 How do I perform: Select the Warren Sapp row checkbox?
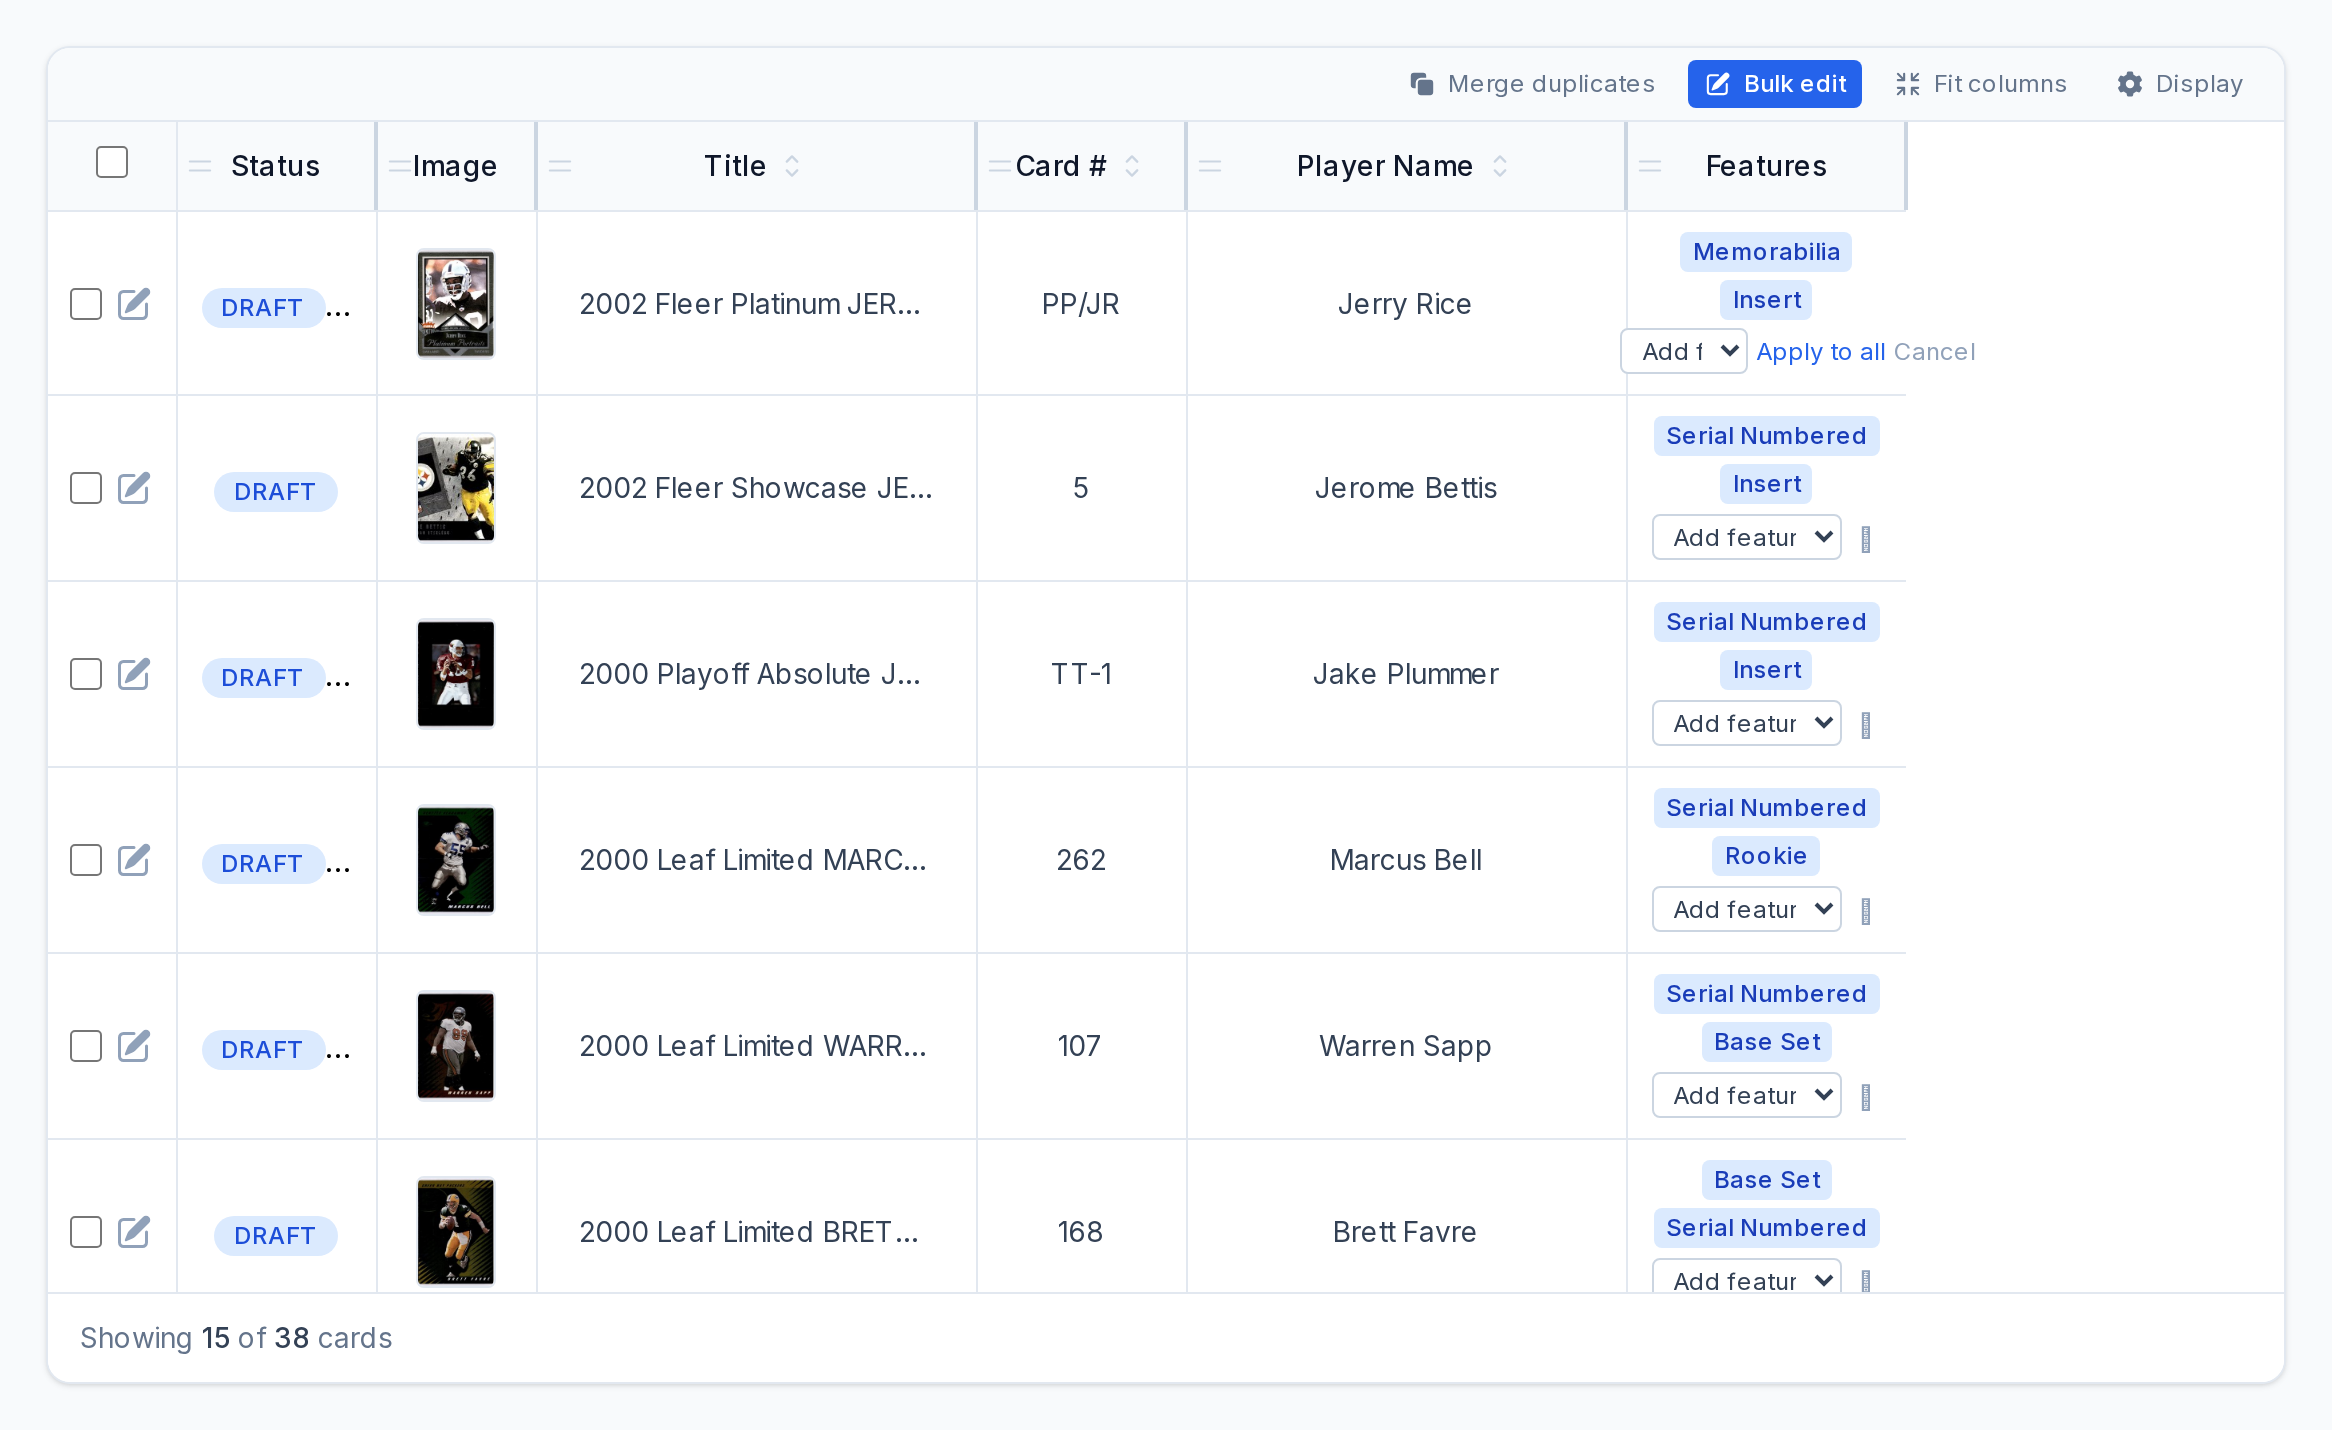click(x=86, y=1046)
